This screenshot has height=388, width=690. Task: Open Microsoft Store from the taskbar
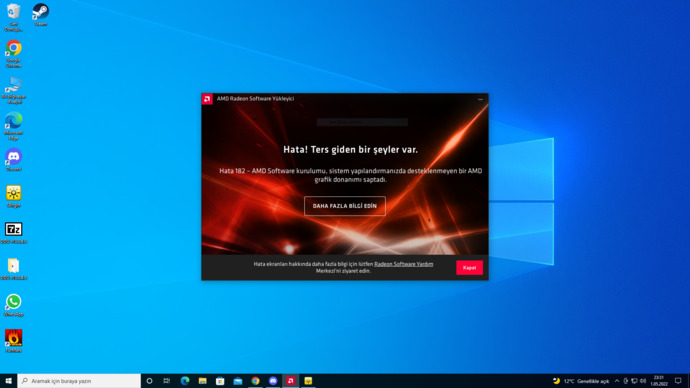click(220, 381)
